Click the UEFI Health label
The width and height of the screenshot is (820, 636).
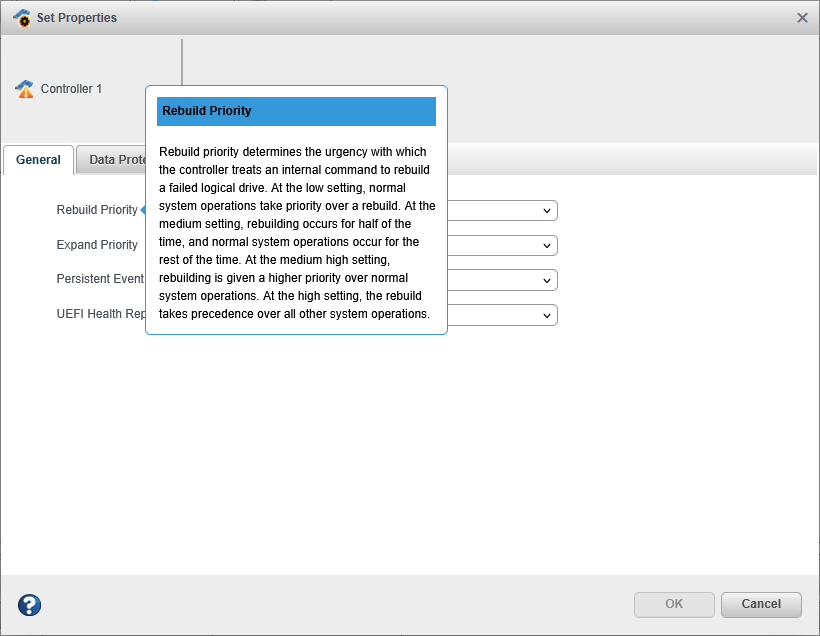(101, 314)
